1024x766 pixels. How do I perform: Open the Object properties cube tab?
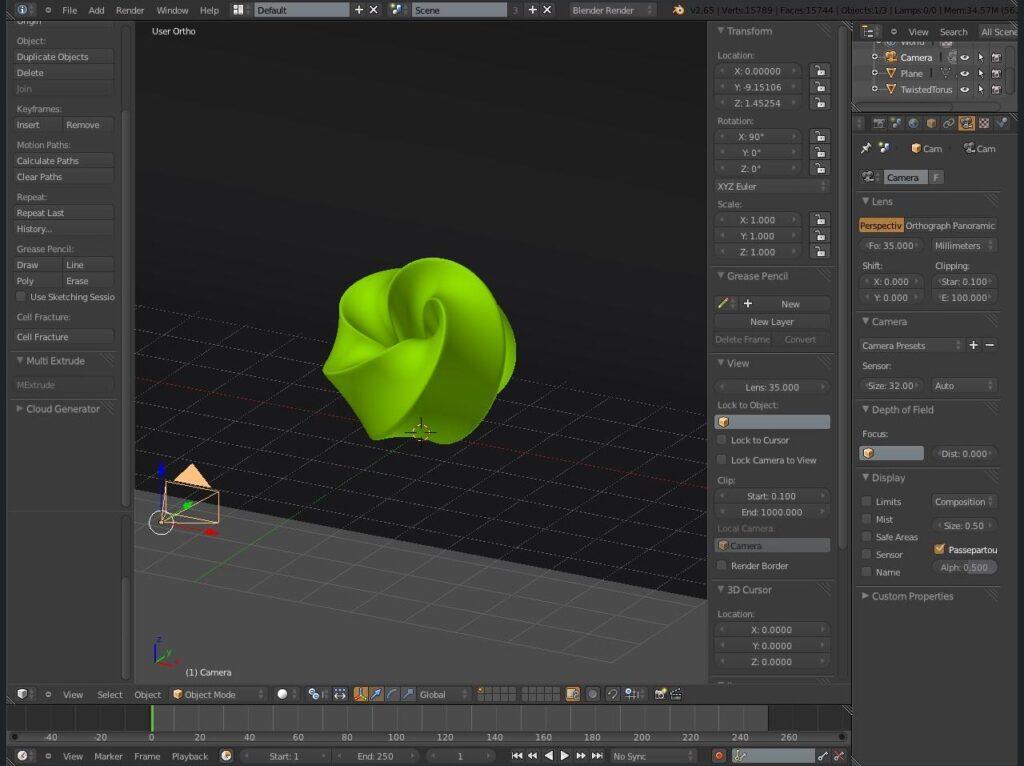tap(931, 123)
